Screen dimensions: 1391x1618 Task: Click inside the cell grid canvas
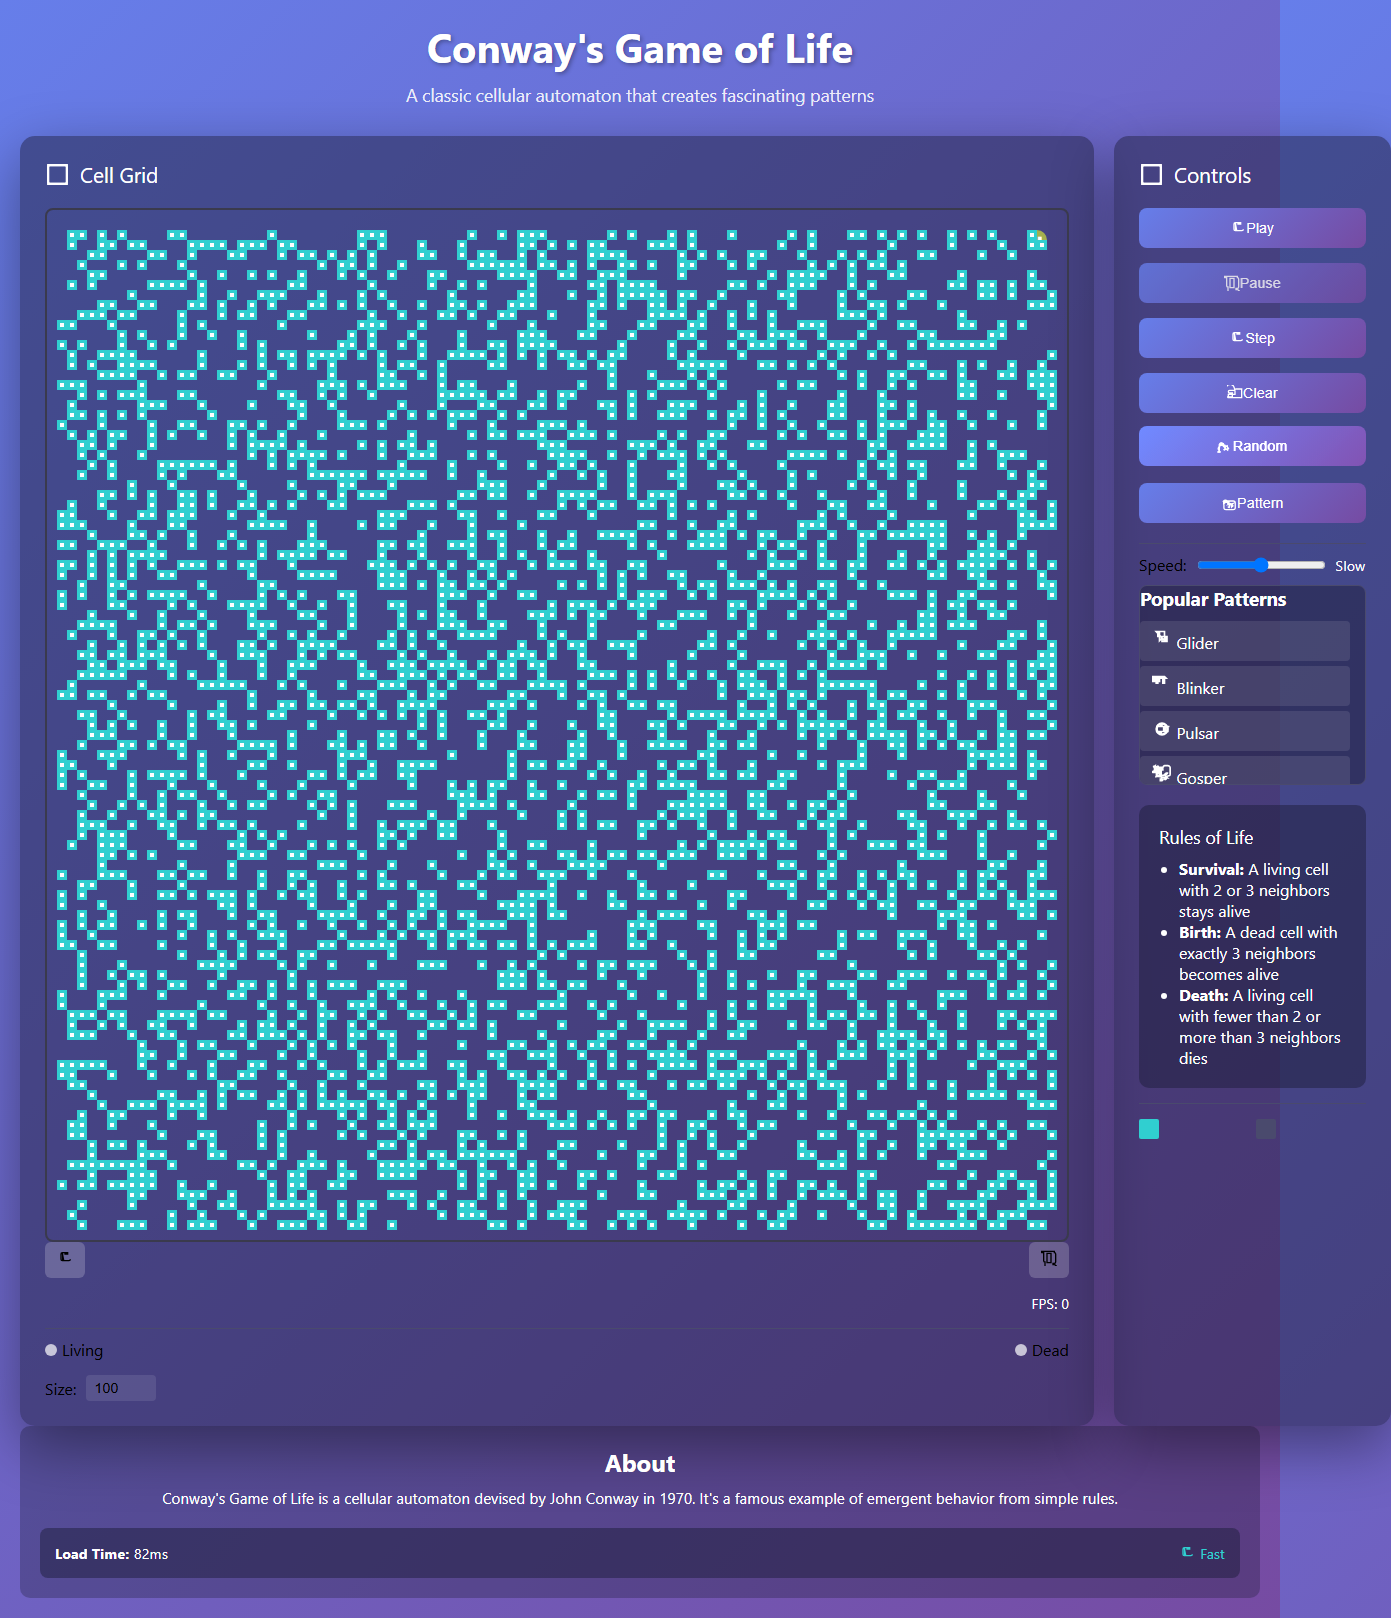tap(557, 725)
